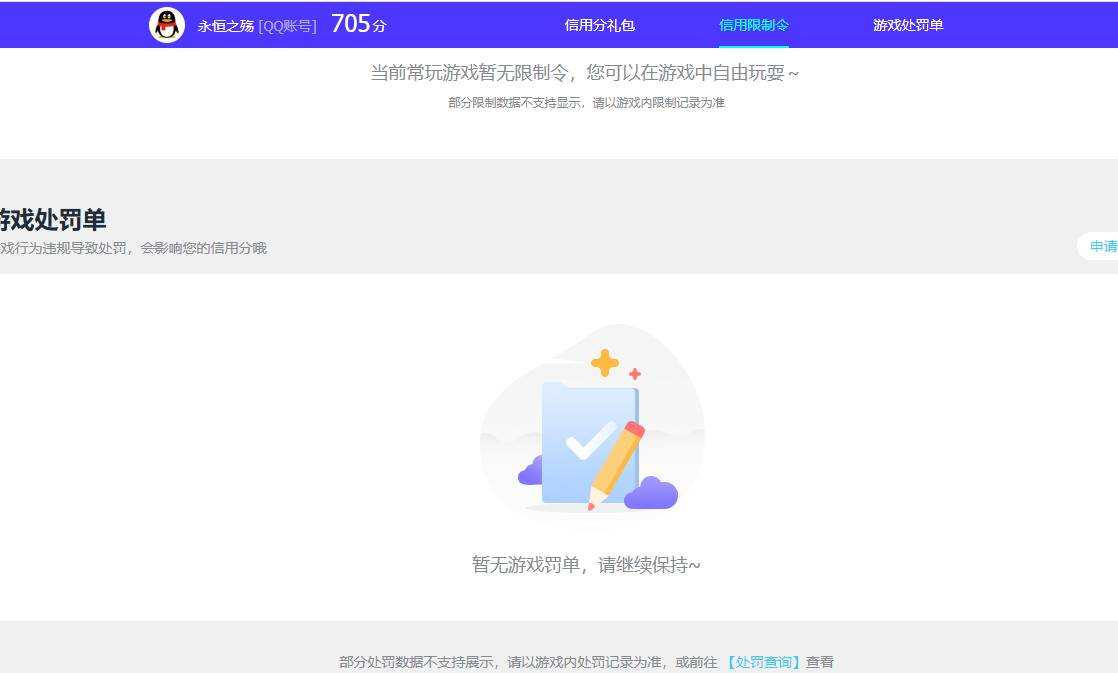This screenshot has height=673, width=1118.
Task: Click the note 部分限制数据不支持显示
Action: point(514,103)
